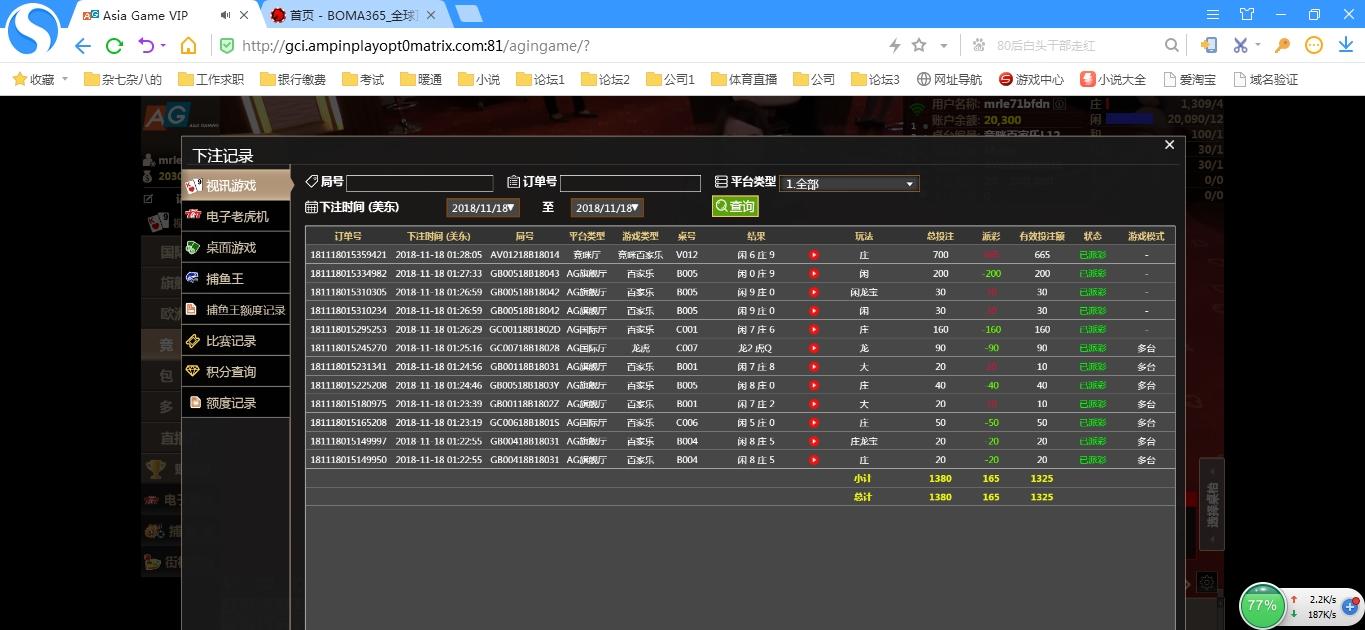
Task: Click the 局号 input field
Action: click(420, 183)
